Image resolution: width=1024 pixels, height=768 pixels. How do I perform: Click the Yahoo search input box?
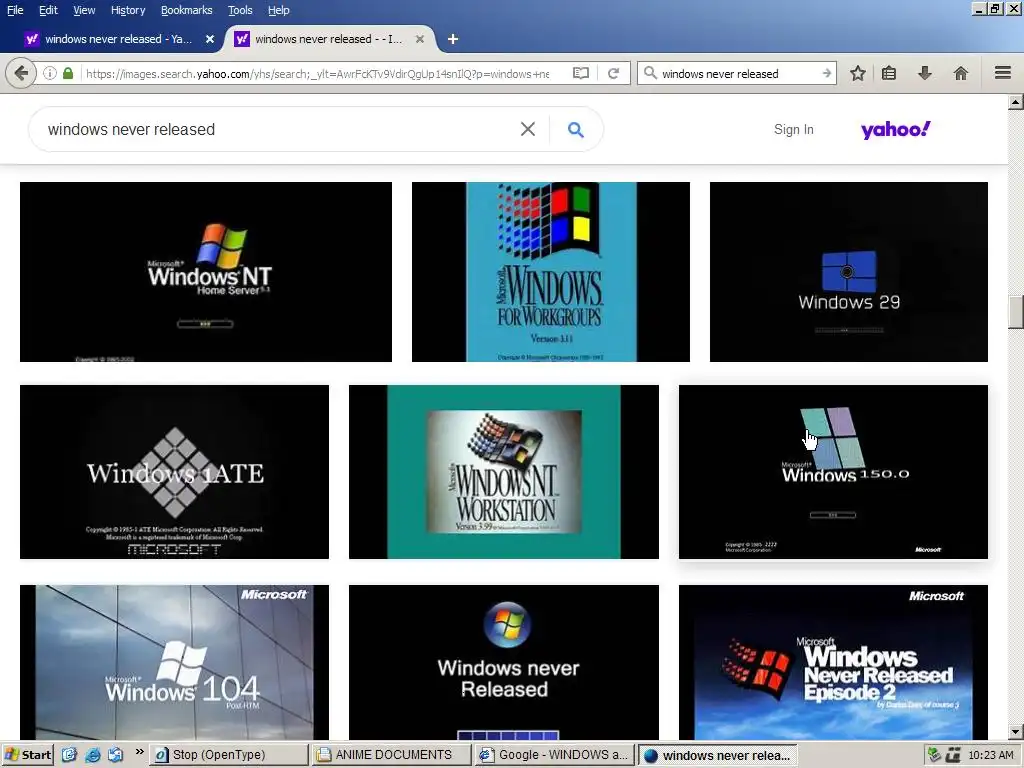tap(281, 129)
